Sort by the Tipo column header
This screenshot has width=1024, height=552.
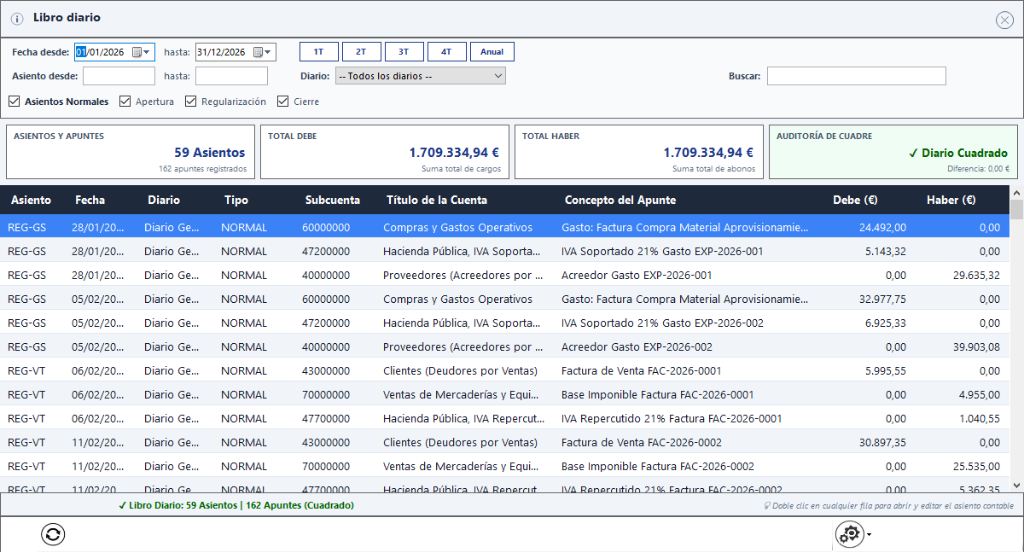tap(236, 200)
